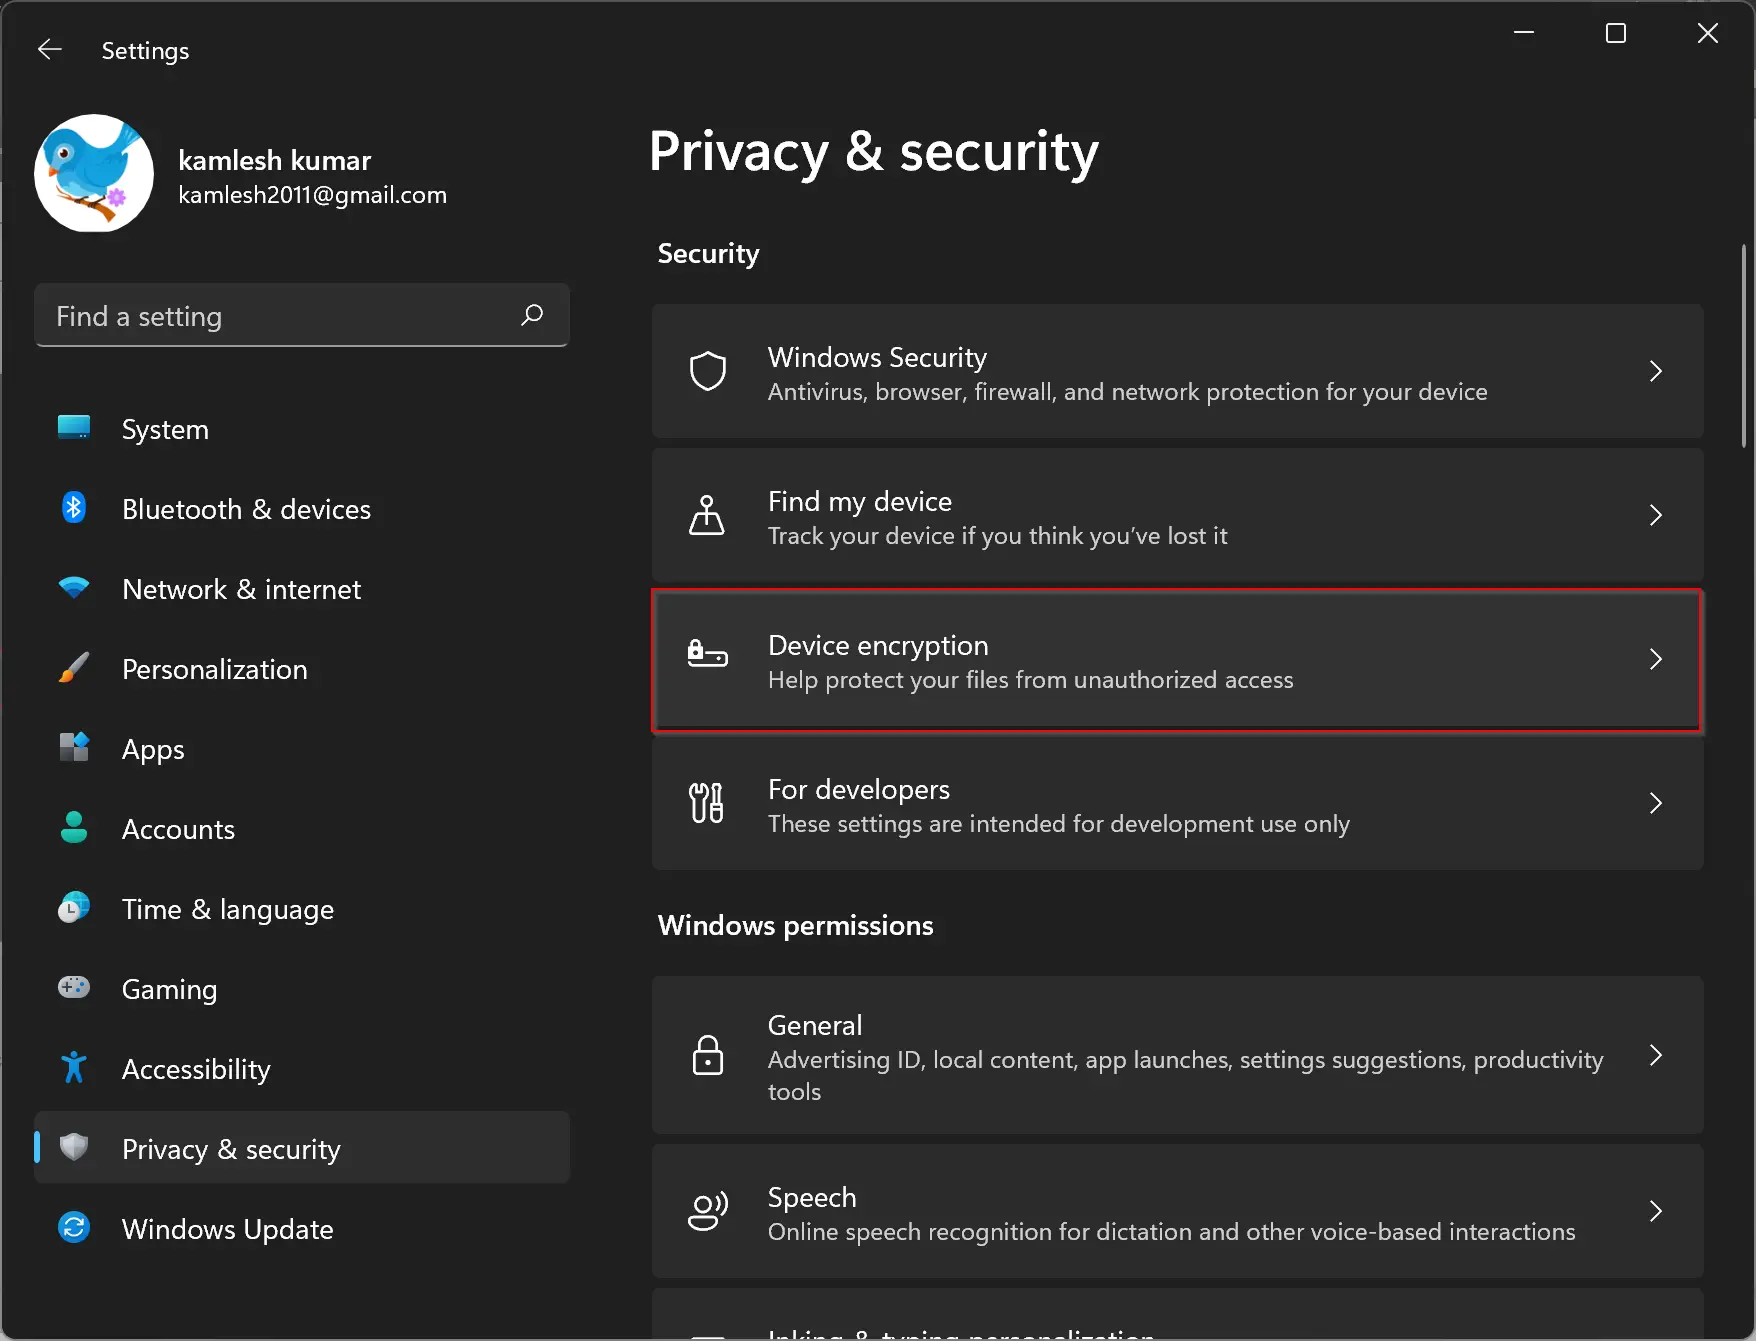Open the For developers chevron arrow
This screenshot has width=1756, height=1341.
tap(1655, 803)
